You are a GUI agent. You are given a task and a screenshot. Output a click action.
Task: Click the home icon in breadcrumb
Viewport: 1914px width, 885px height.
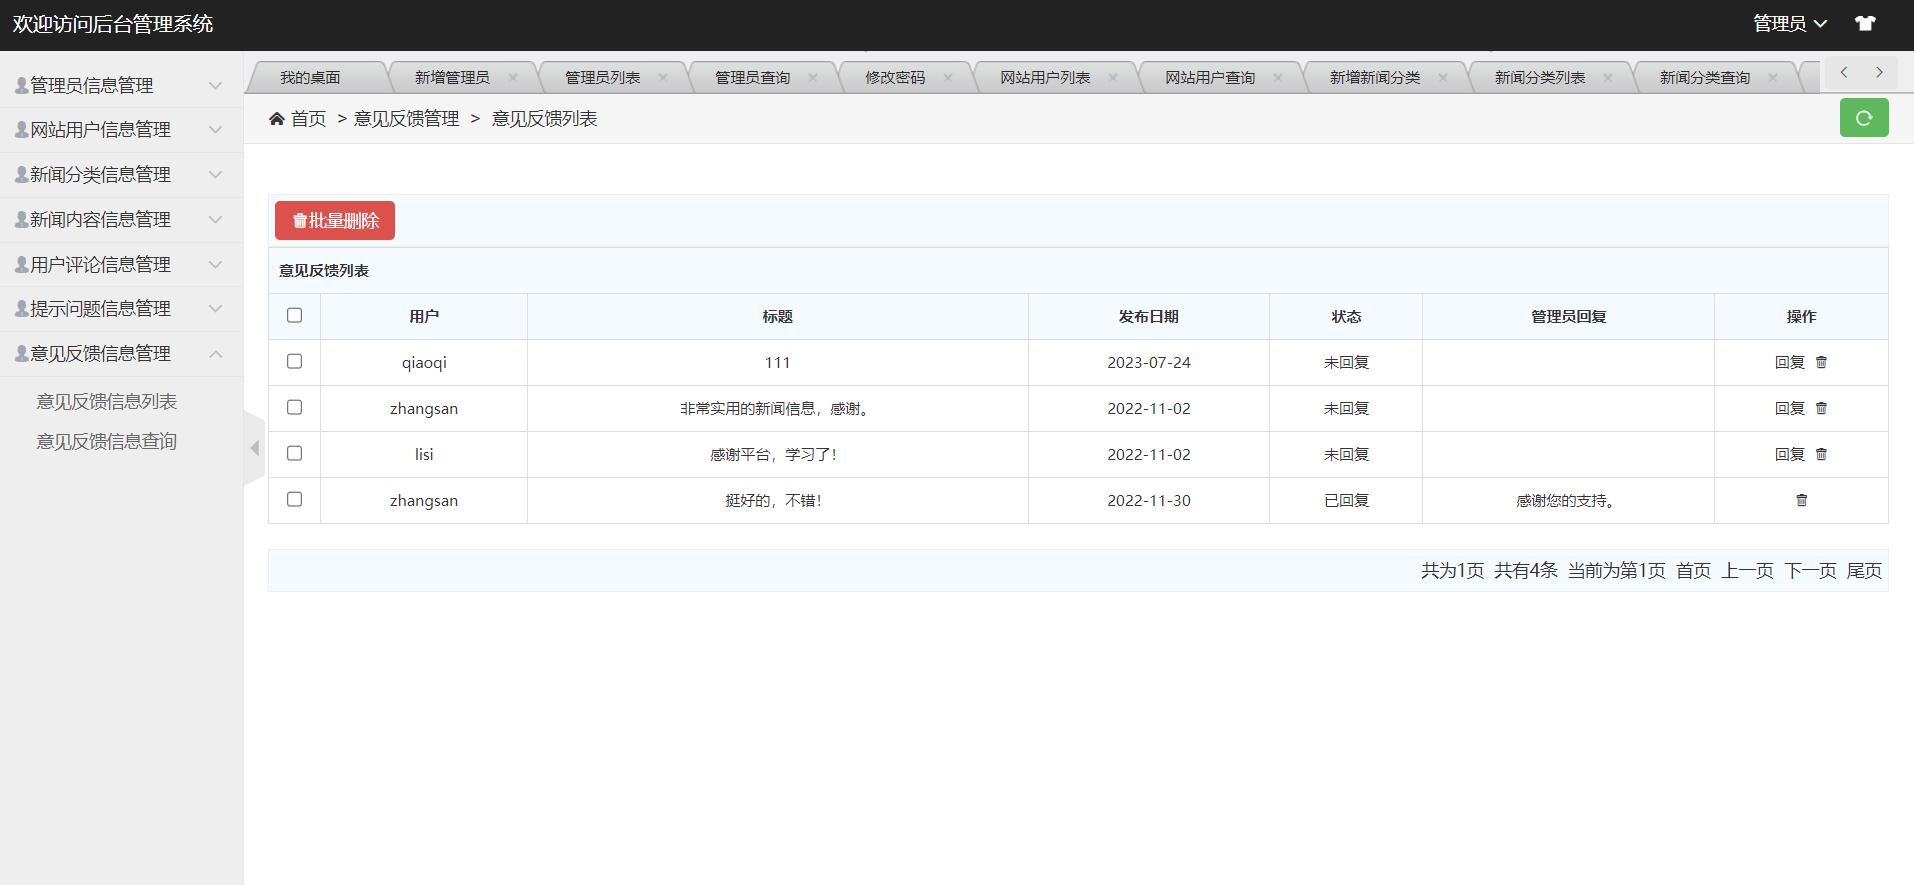(277, 119)
